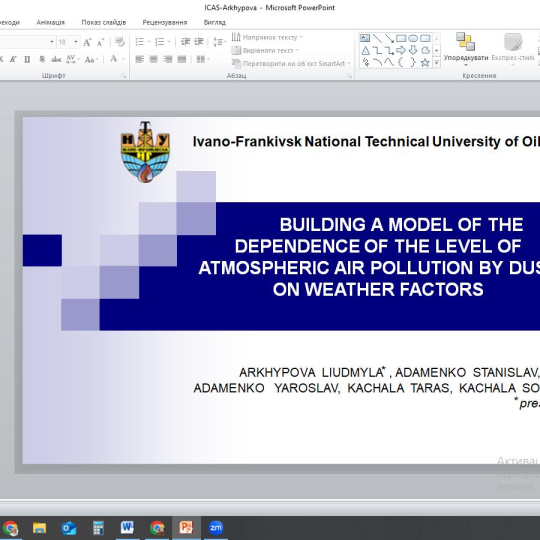Open the Анімація ribbon tab

tap(51, 22)
